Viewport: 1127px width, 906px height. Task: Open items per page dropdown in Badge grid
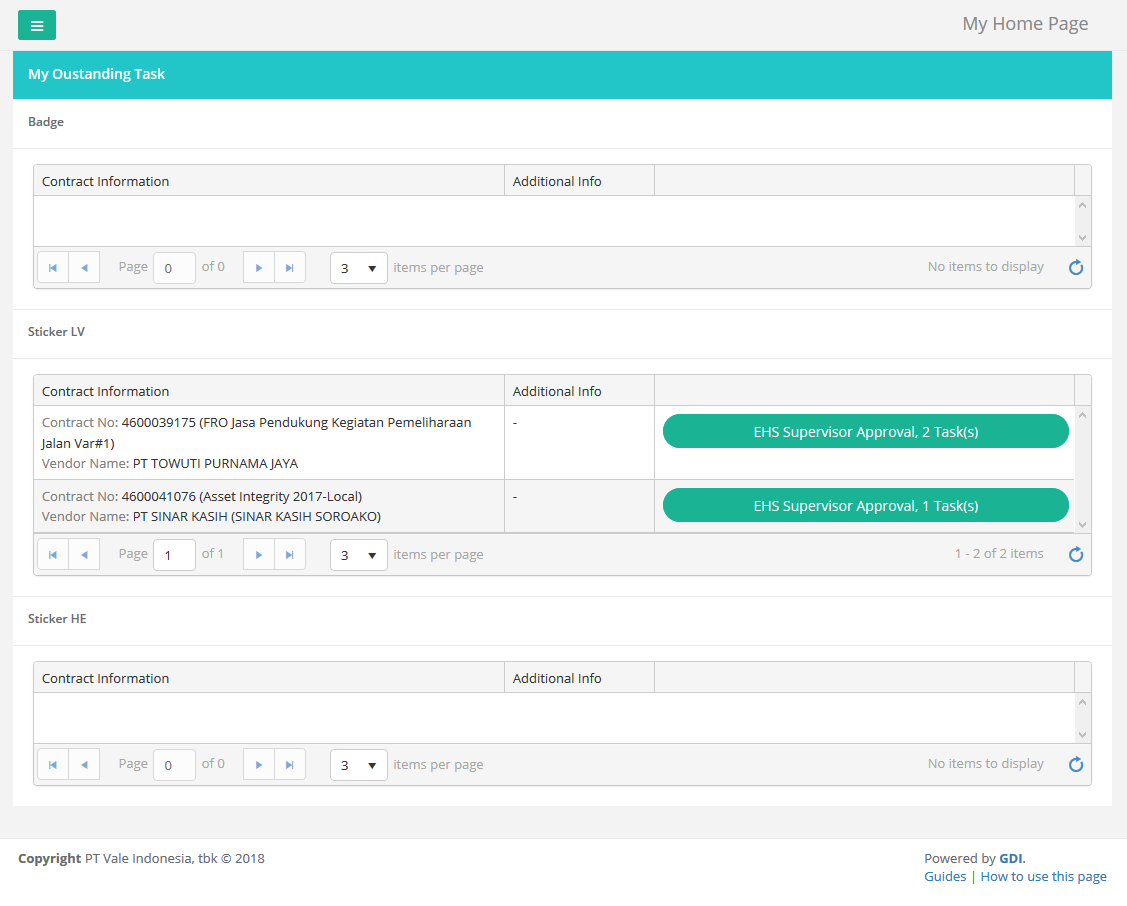click(x=359, y=268)
